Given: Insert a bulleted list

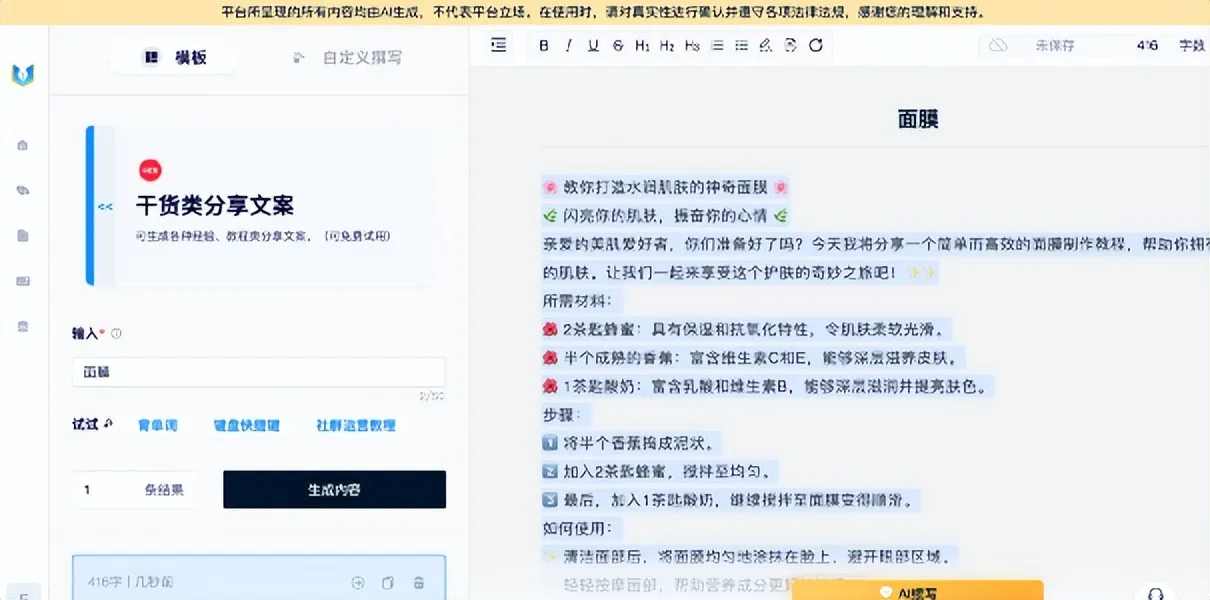Looking at the screenshot, I should (741, 45).
